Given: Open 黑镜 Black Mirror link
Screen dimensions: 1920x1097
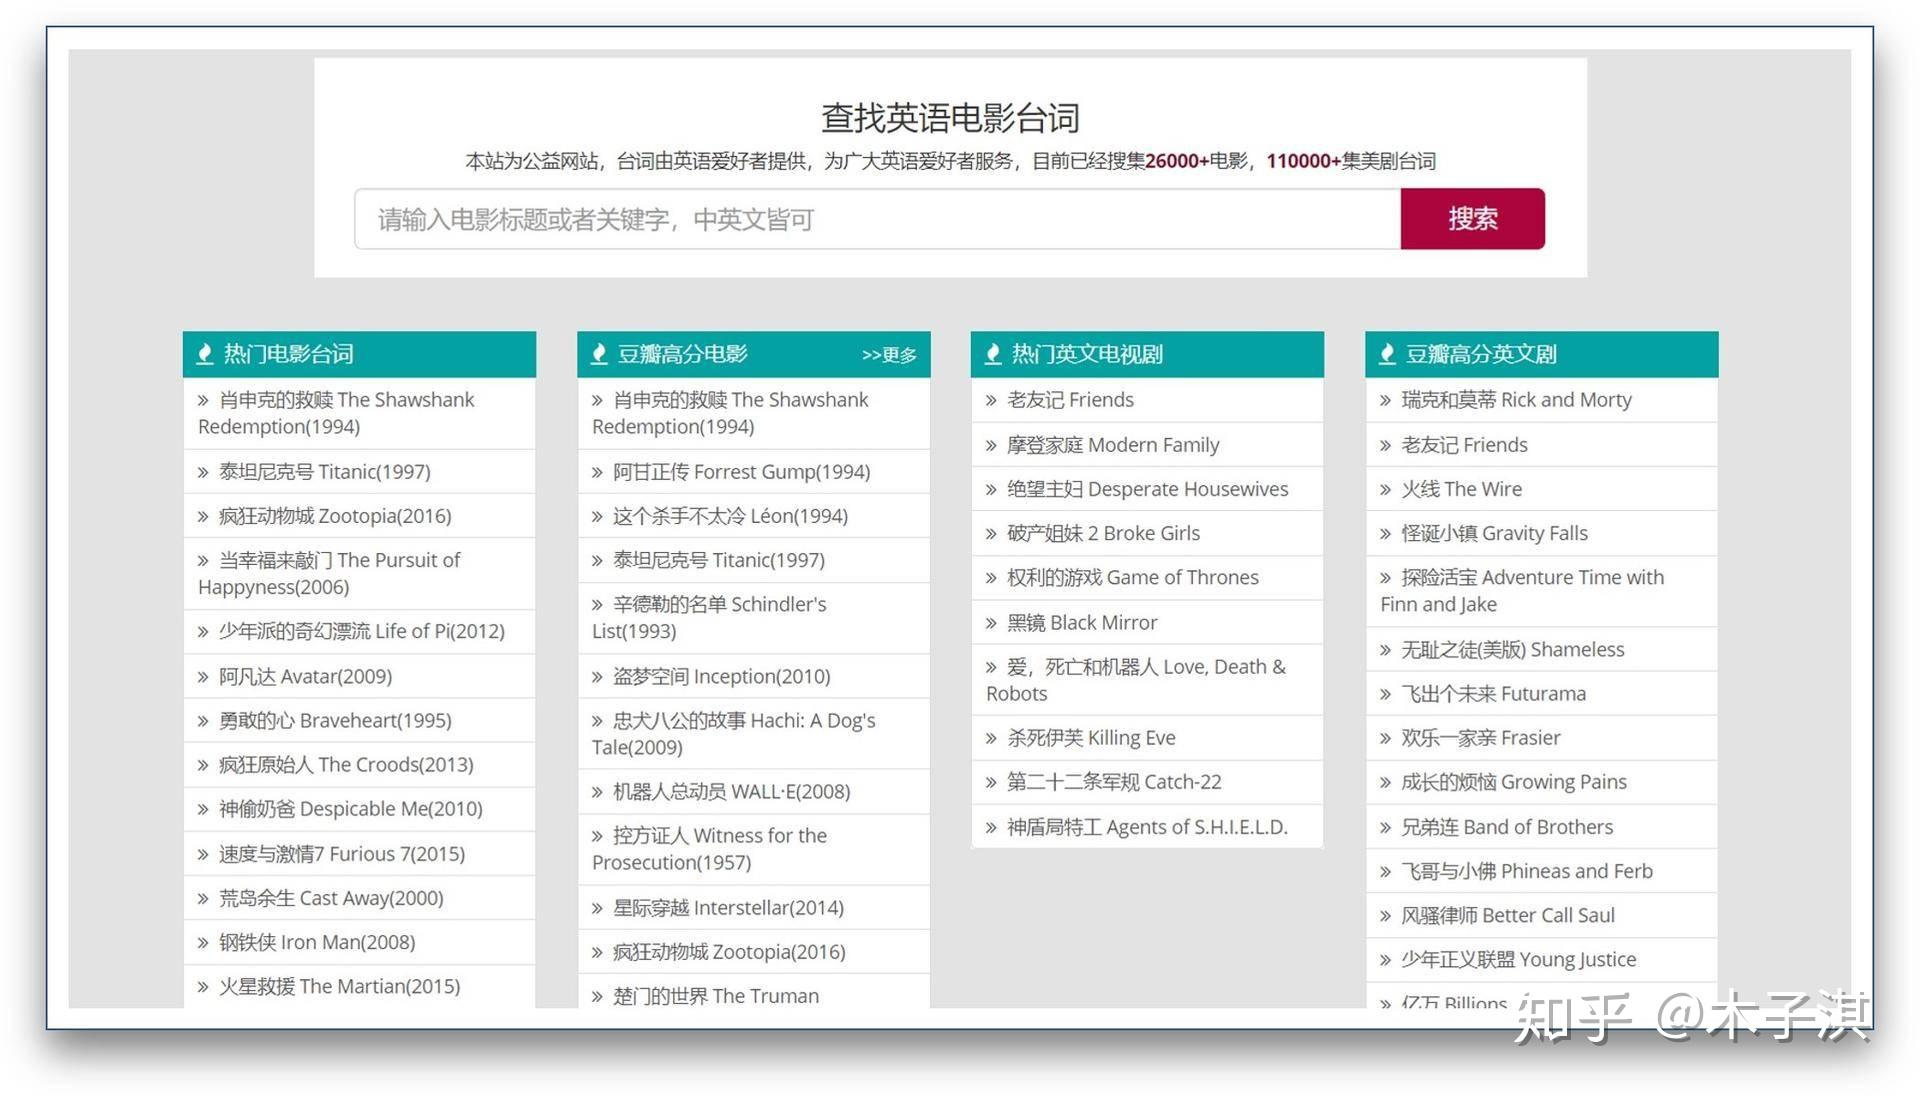Looking at the screenshot, I should click(1082, 622).
